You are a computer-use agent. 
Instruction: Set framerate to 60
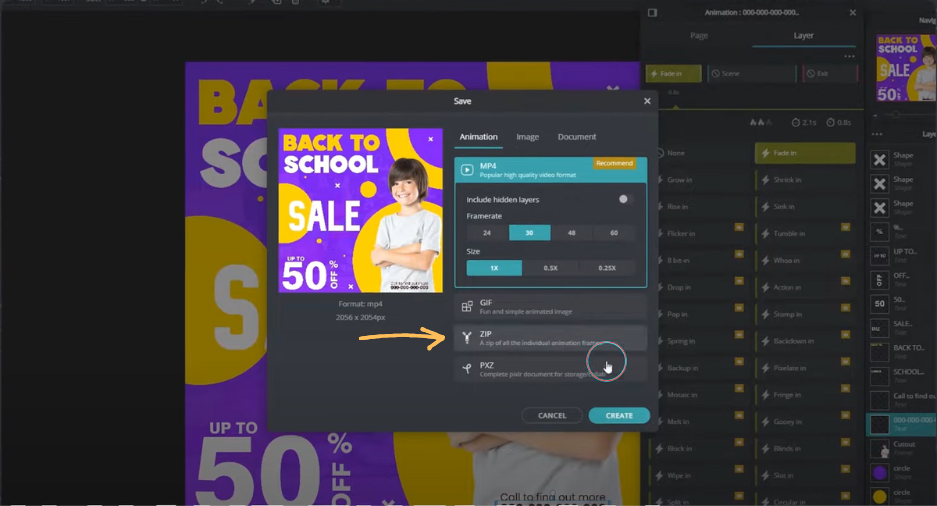coord(614,233)
